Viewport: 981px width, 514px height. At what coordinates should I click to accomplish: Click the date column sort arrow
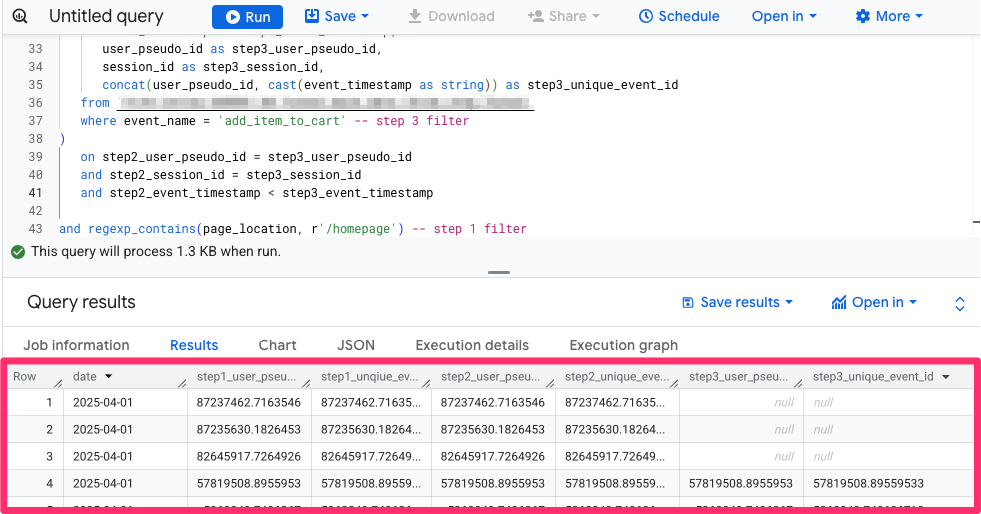[x=108, y=377]
